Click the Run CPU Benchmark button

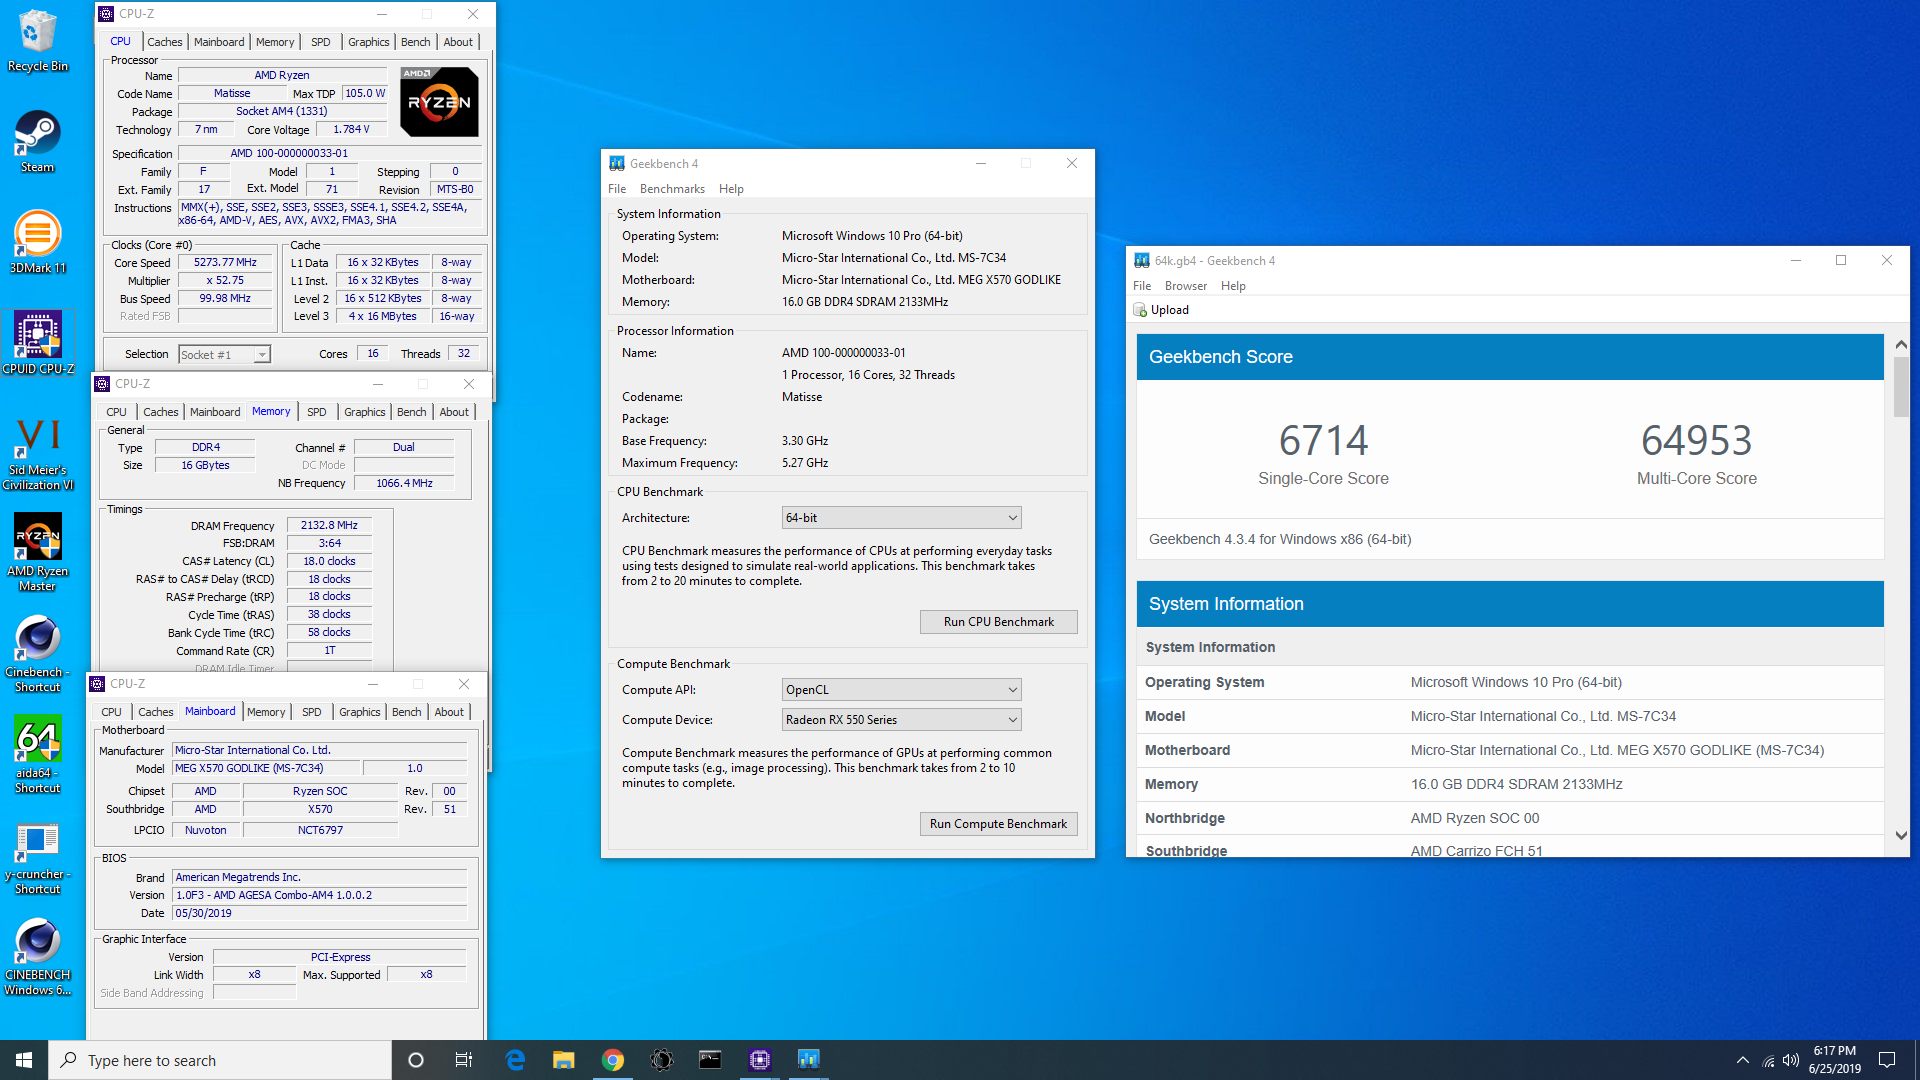coord(998,622)
